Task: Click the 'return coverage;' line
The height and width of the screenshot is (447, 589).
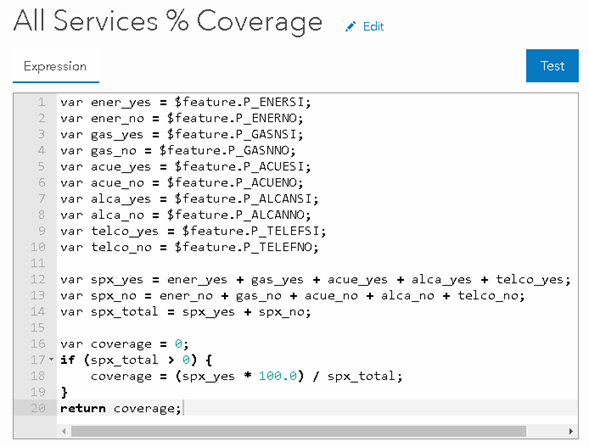Action: [121, 408]
